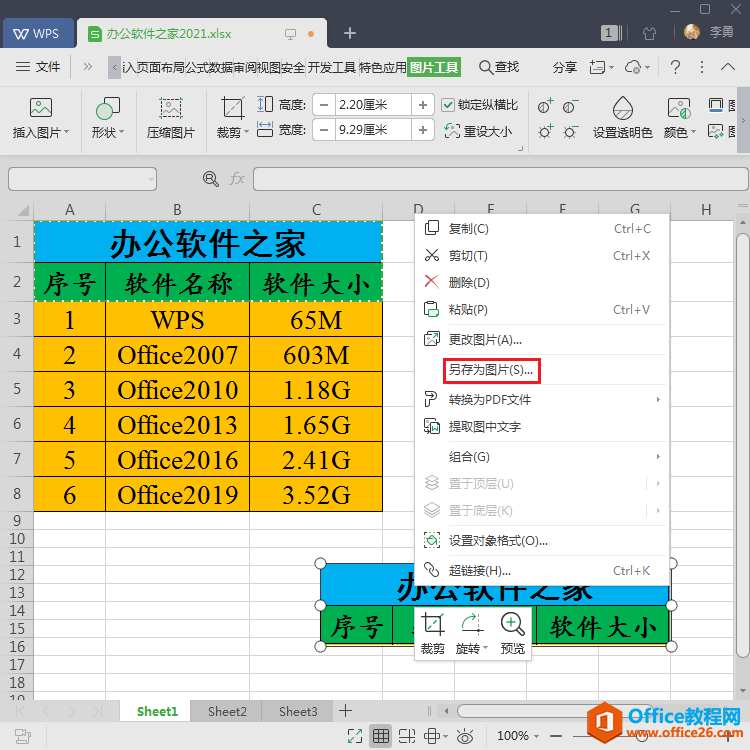Screen dimensions: 750x750
Task: Toggle Lock Aspect Ratio (锁定纵横比) checkbox
Action: point(447,105)
